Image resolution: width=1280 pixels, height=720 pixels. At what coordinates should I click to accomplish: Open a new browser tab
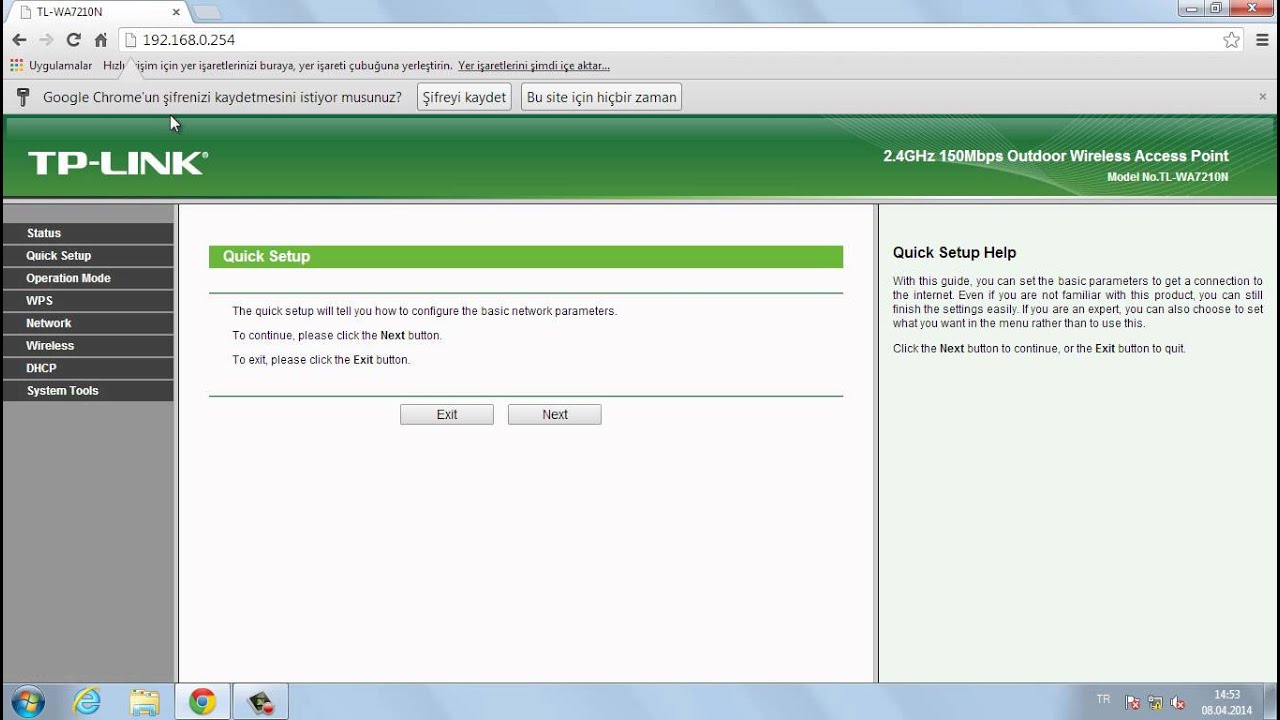[206, 12]
